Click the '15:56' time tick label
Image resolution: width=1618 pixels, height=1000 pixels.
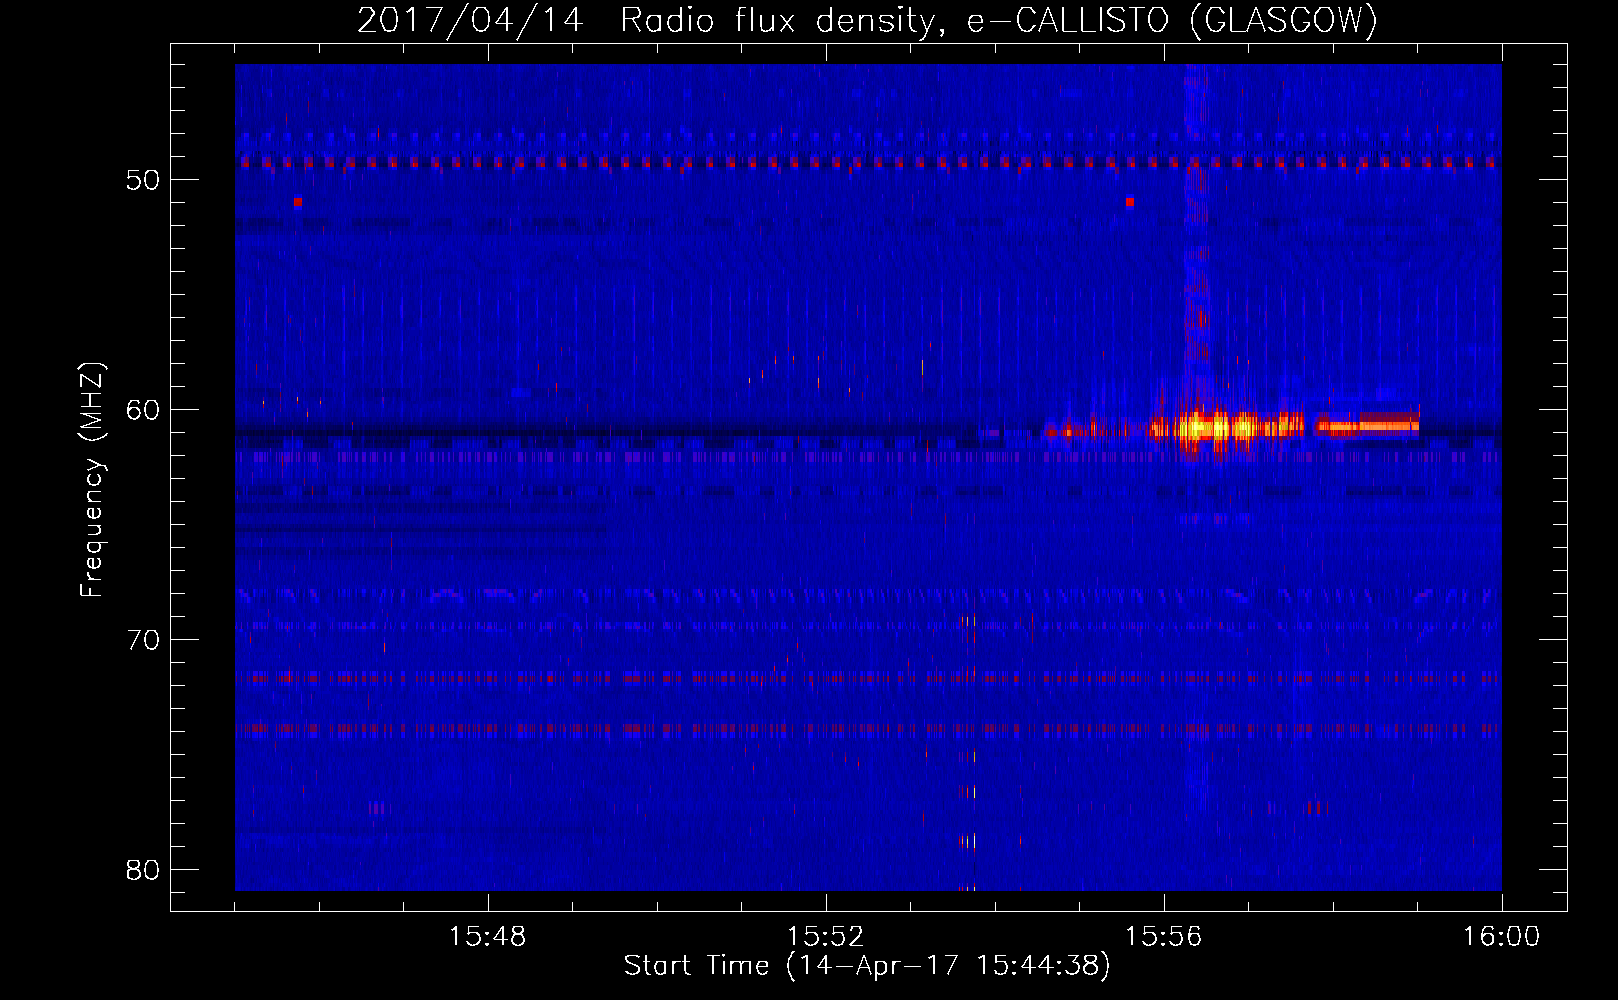pyautogui.click(x=1164, y=937)
